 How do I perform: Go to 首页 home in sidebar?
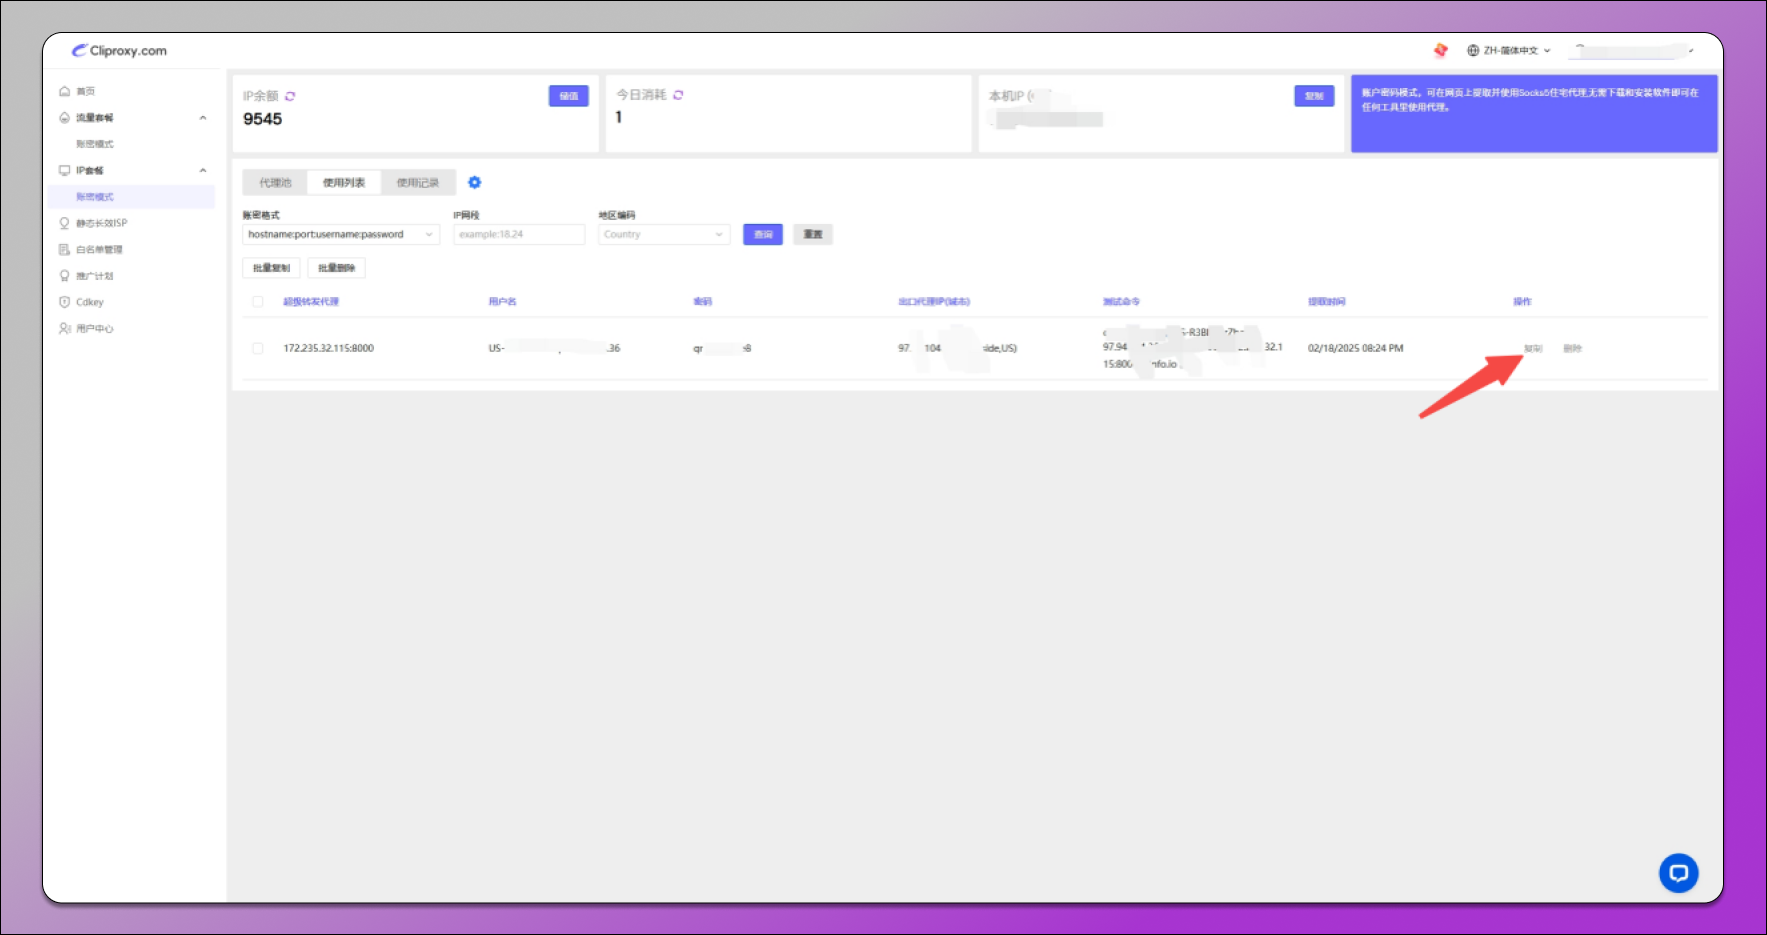click(85, 91)
